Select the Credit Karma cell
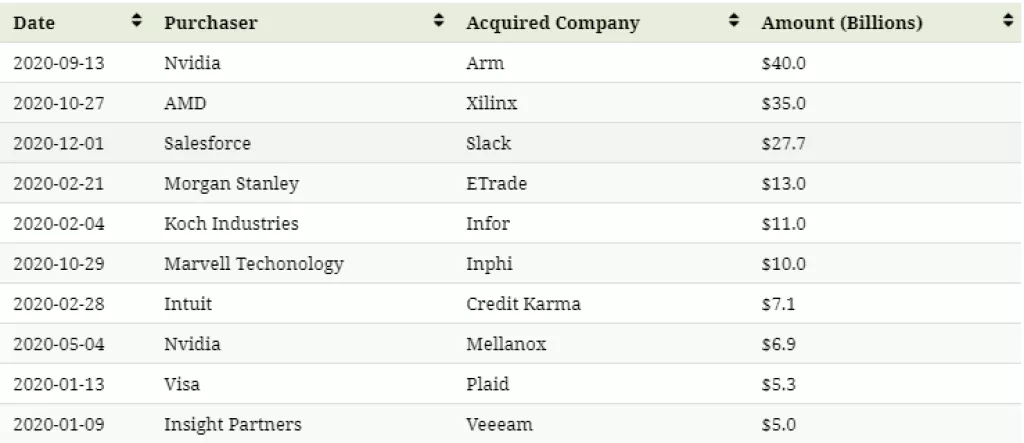The image size is (1024, 443). coord(523,303)
